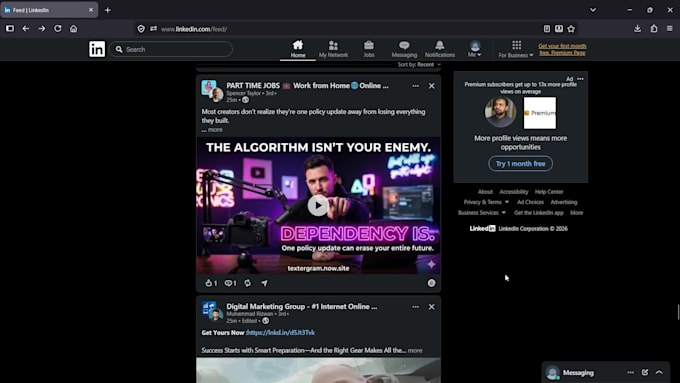The width and height of the screenshot is (680, 383).
Task: Dismiss the PART TIME JOBS post
Action: tap(432, 86)
